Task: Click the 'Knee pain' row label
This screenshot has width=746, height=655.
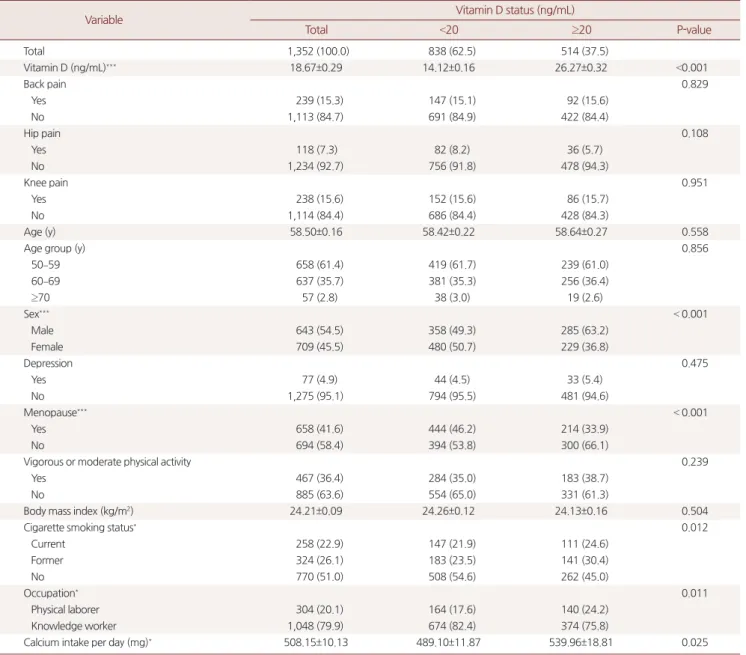Action: pos(46,183)
